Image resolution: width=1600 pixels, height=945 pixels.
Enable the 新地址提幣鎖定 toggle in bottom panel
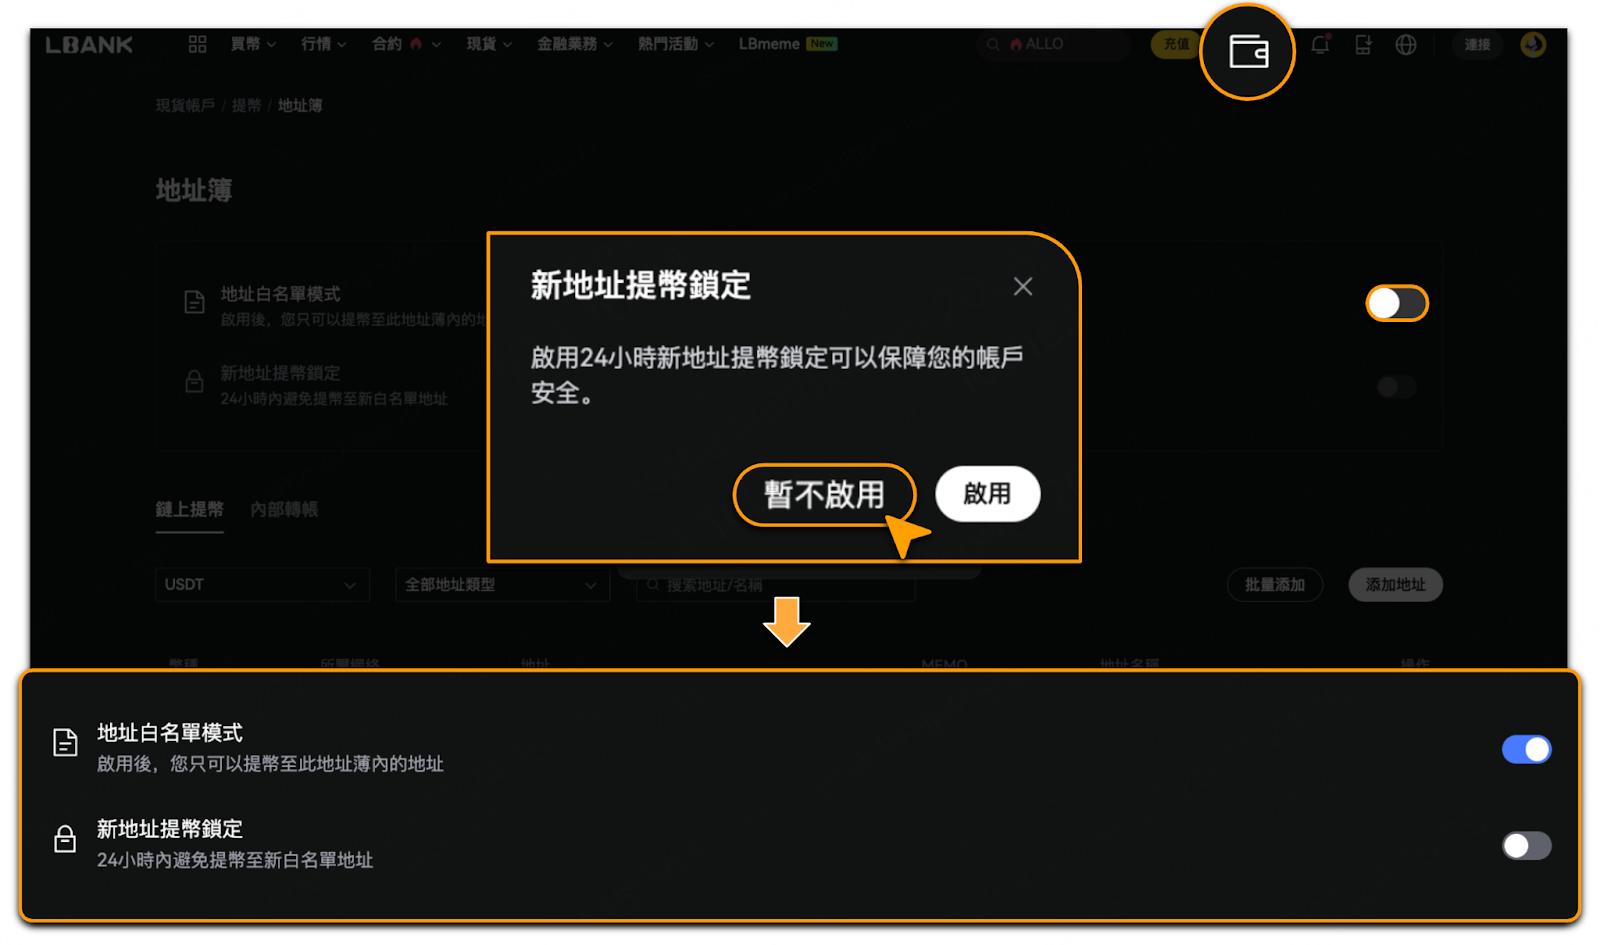pos(1525,846)
